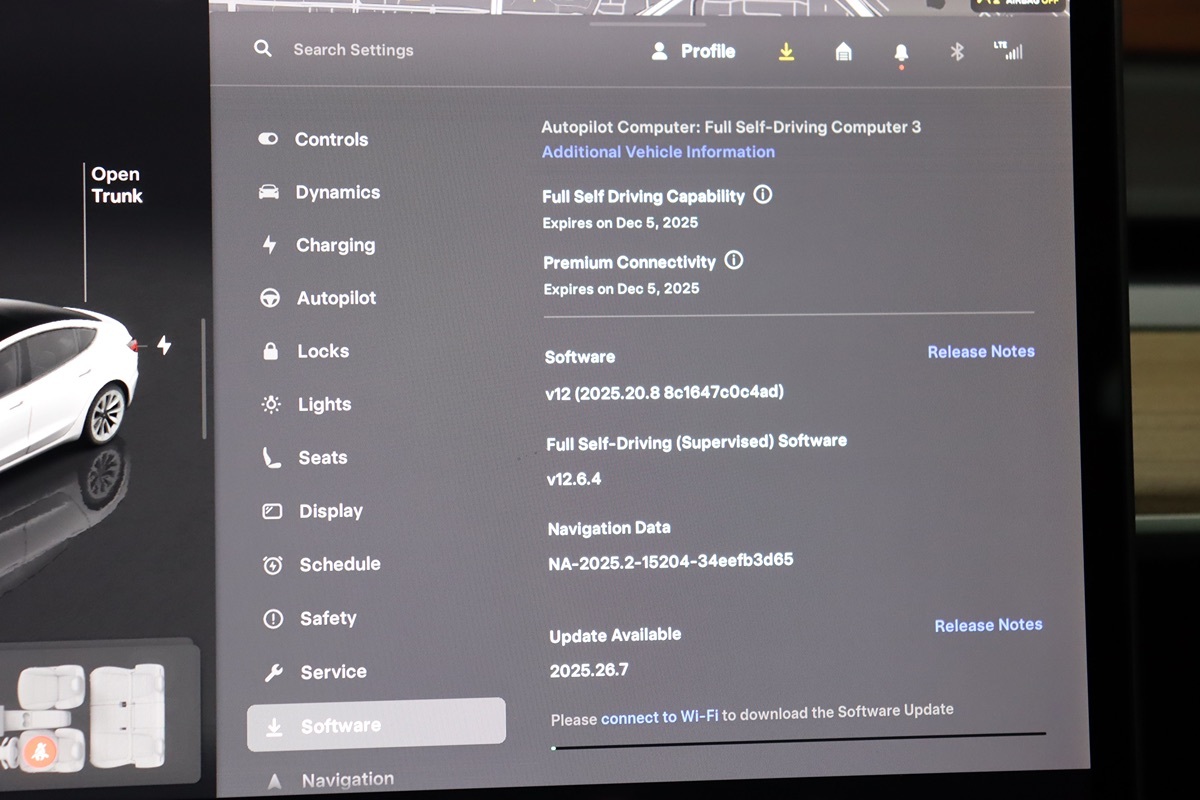Viewport: 1200px width, 800px height.
Task: Tap the search magnifier icon
Action: click(x=263, y=49)
